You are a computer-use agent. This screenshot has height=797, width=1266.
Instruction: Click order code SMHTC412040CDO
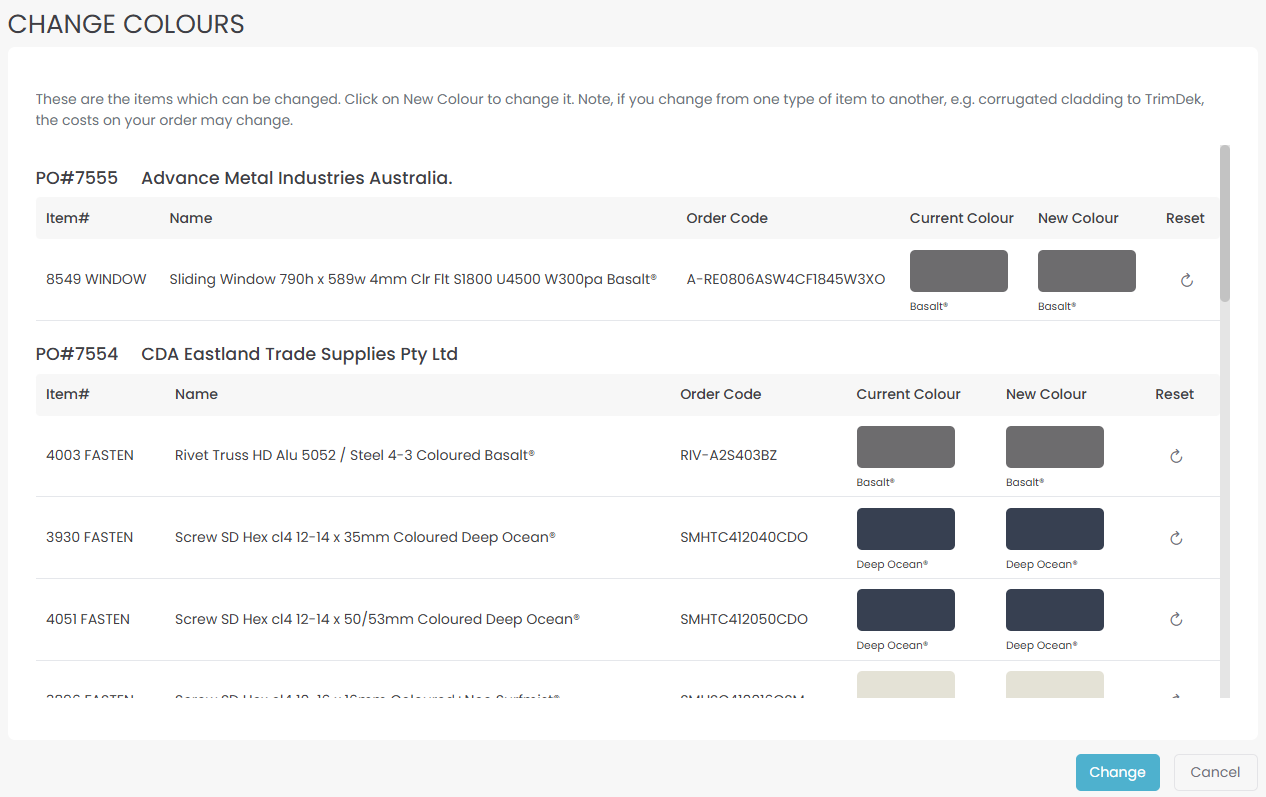click(743, 537)
